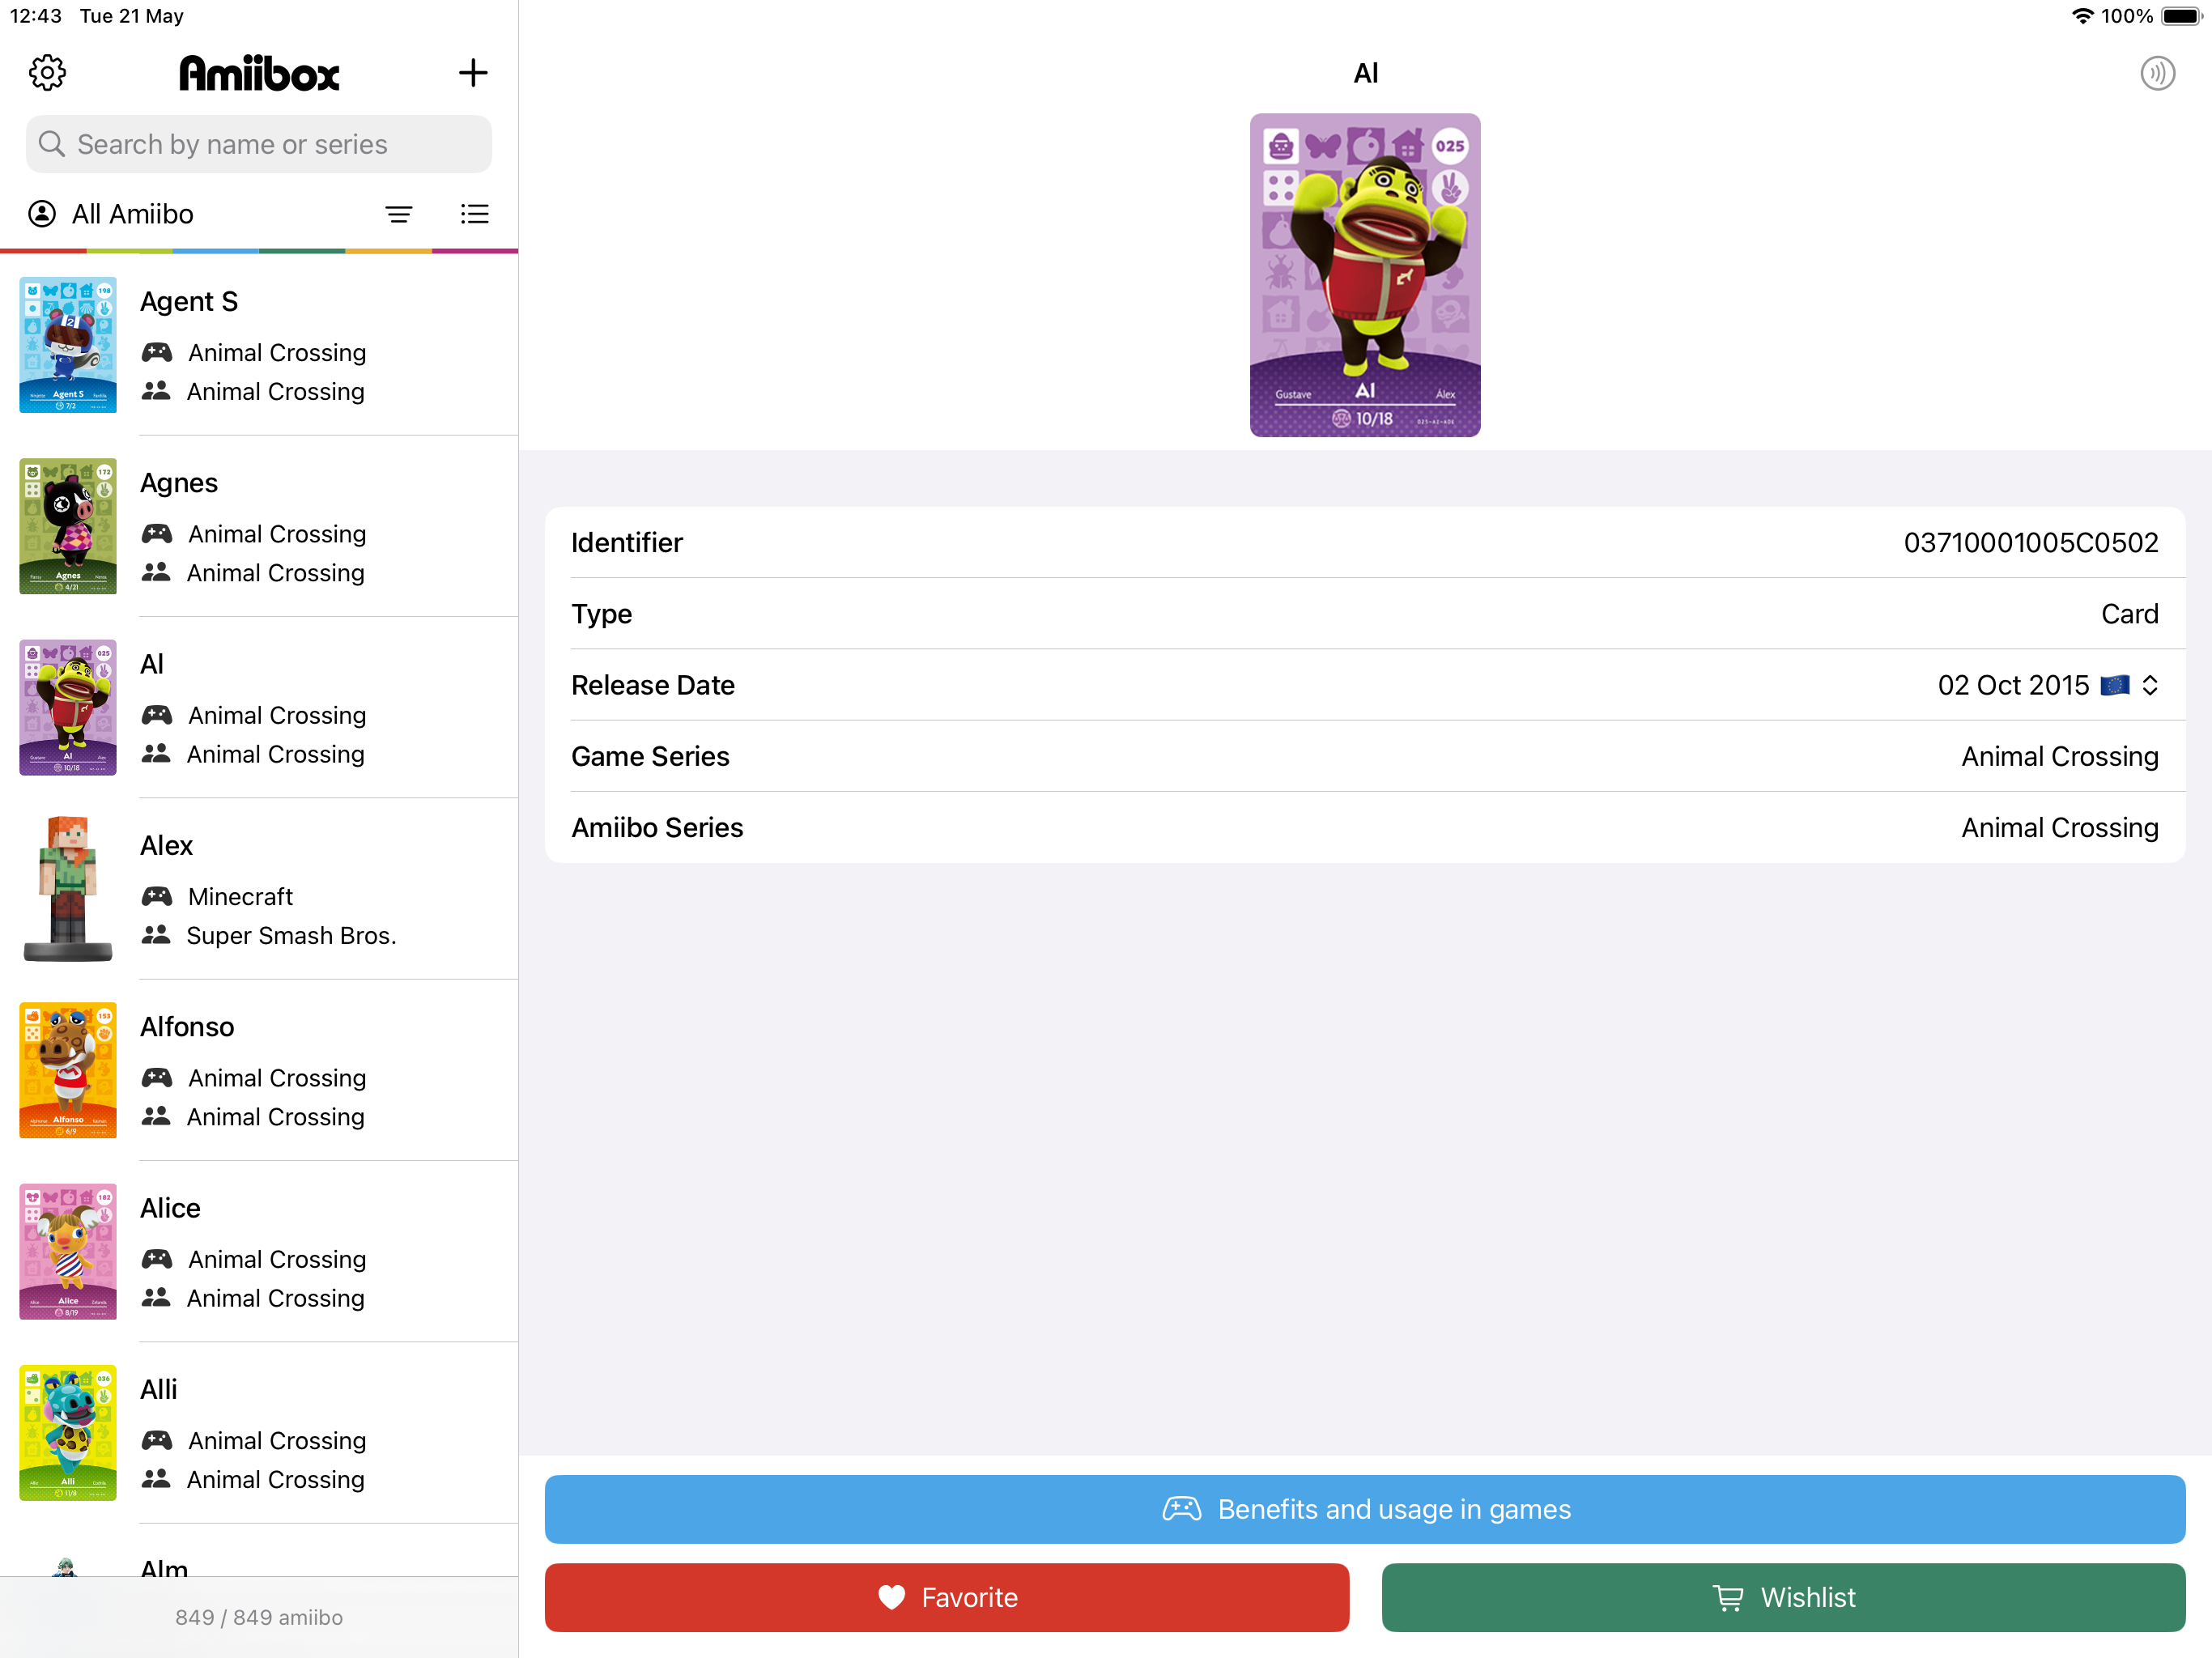Tap the Agent S card thumbnail

pos(68,345)
